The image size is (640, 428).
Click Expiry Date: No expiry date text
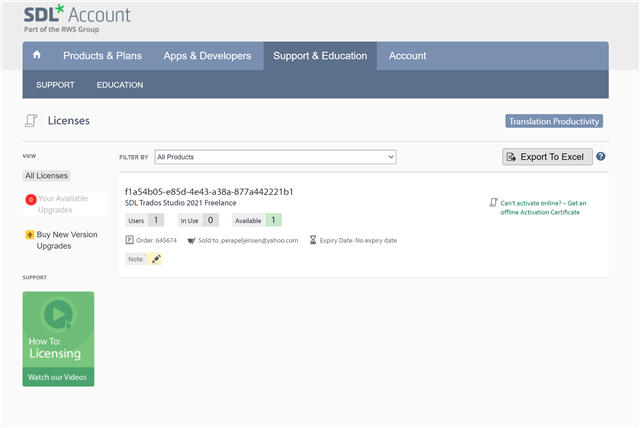(358, 240)
